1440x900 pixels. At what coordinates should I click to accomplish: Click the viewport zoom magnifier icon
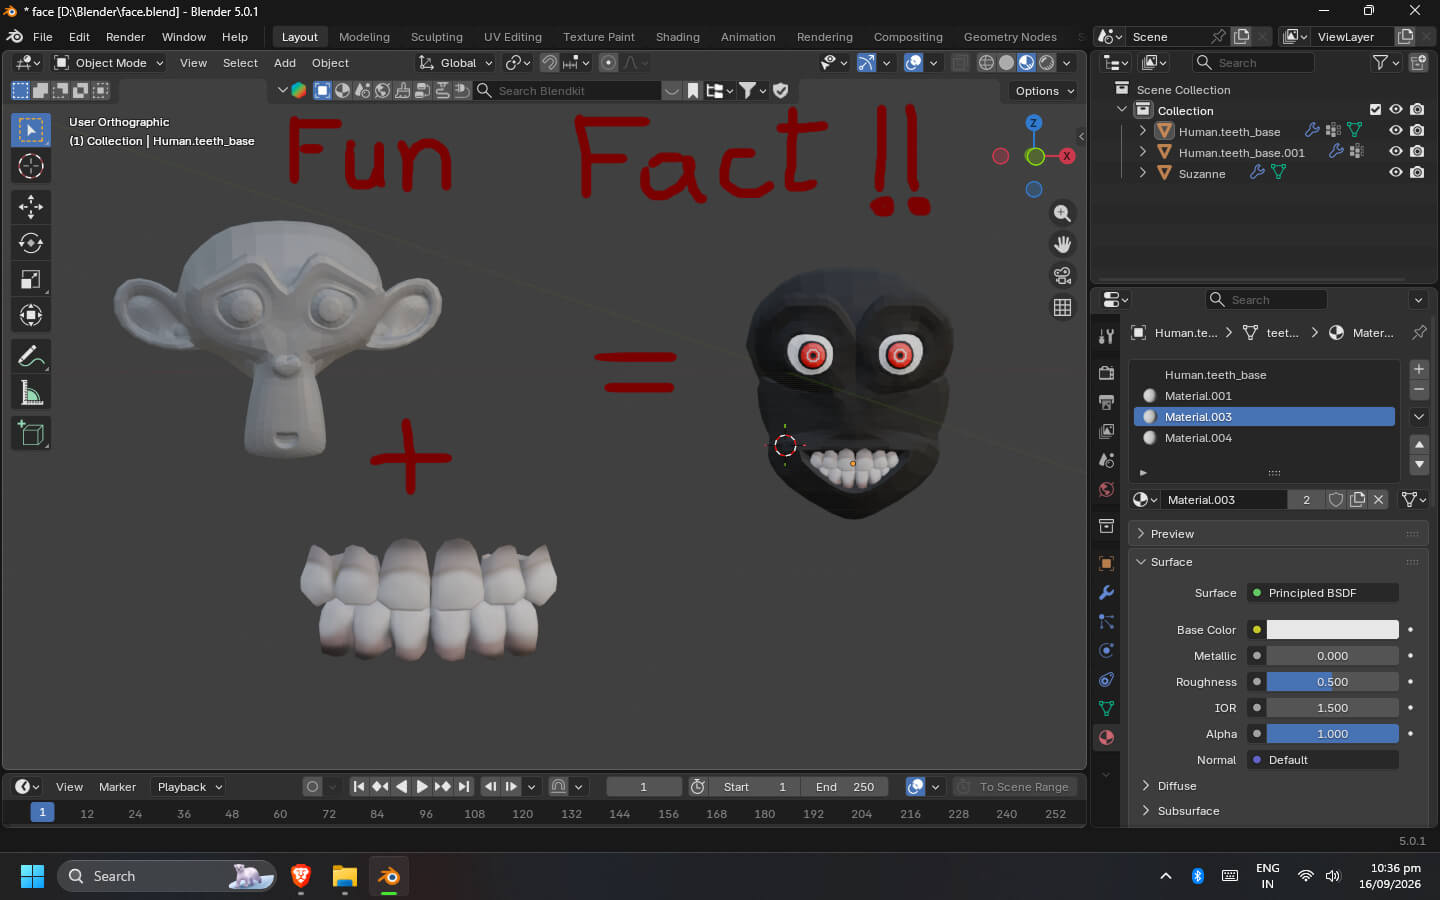pyautogui.click(x=1062, y=213)
